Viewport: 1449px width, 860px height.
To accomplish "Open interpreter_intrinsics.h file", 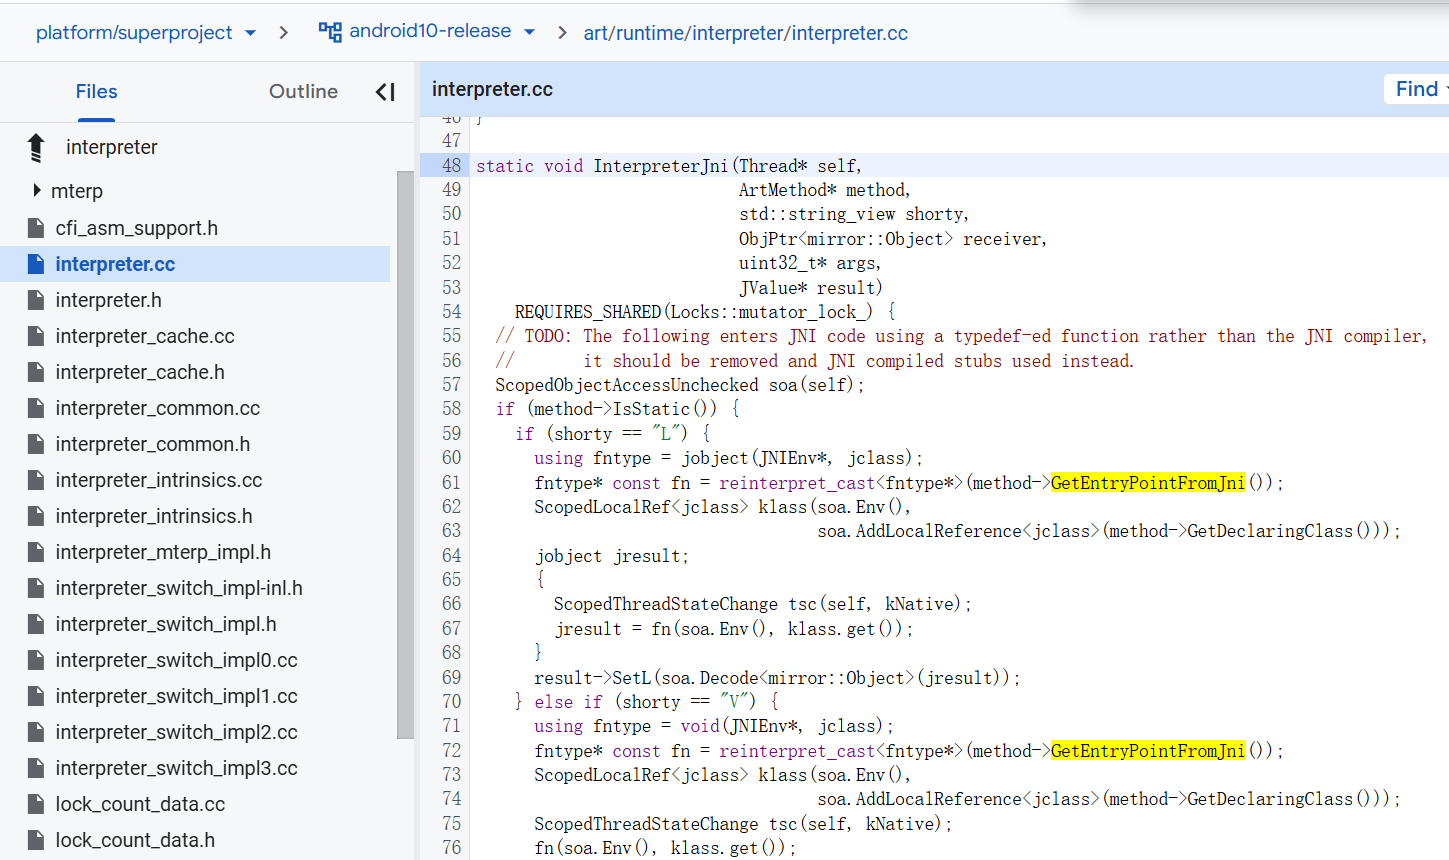I will coord(154,516).
